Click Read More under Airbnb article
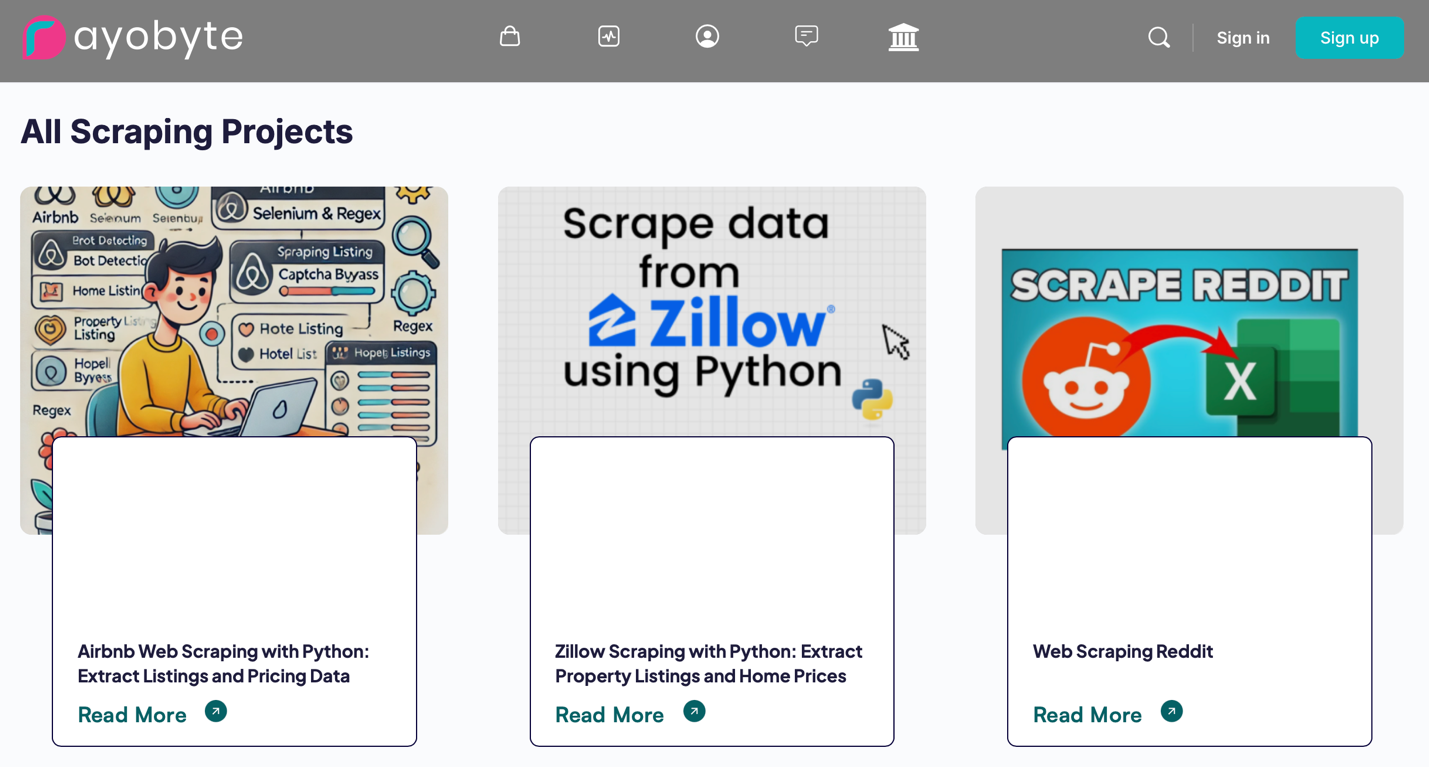 click(x=132, y=714)
